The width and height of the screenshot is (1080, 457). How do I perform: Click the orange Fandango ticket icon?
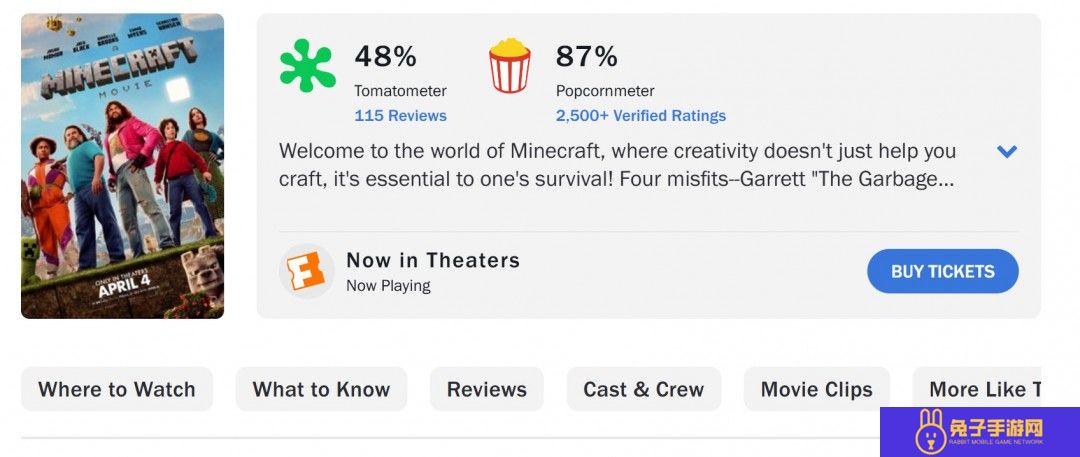[x=307, y=271]
